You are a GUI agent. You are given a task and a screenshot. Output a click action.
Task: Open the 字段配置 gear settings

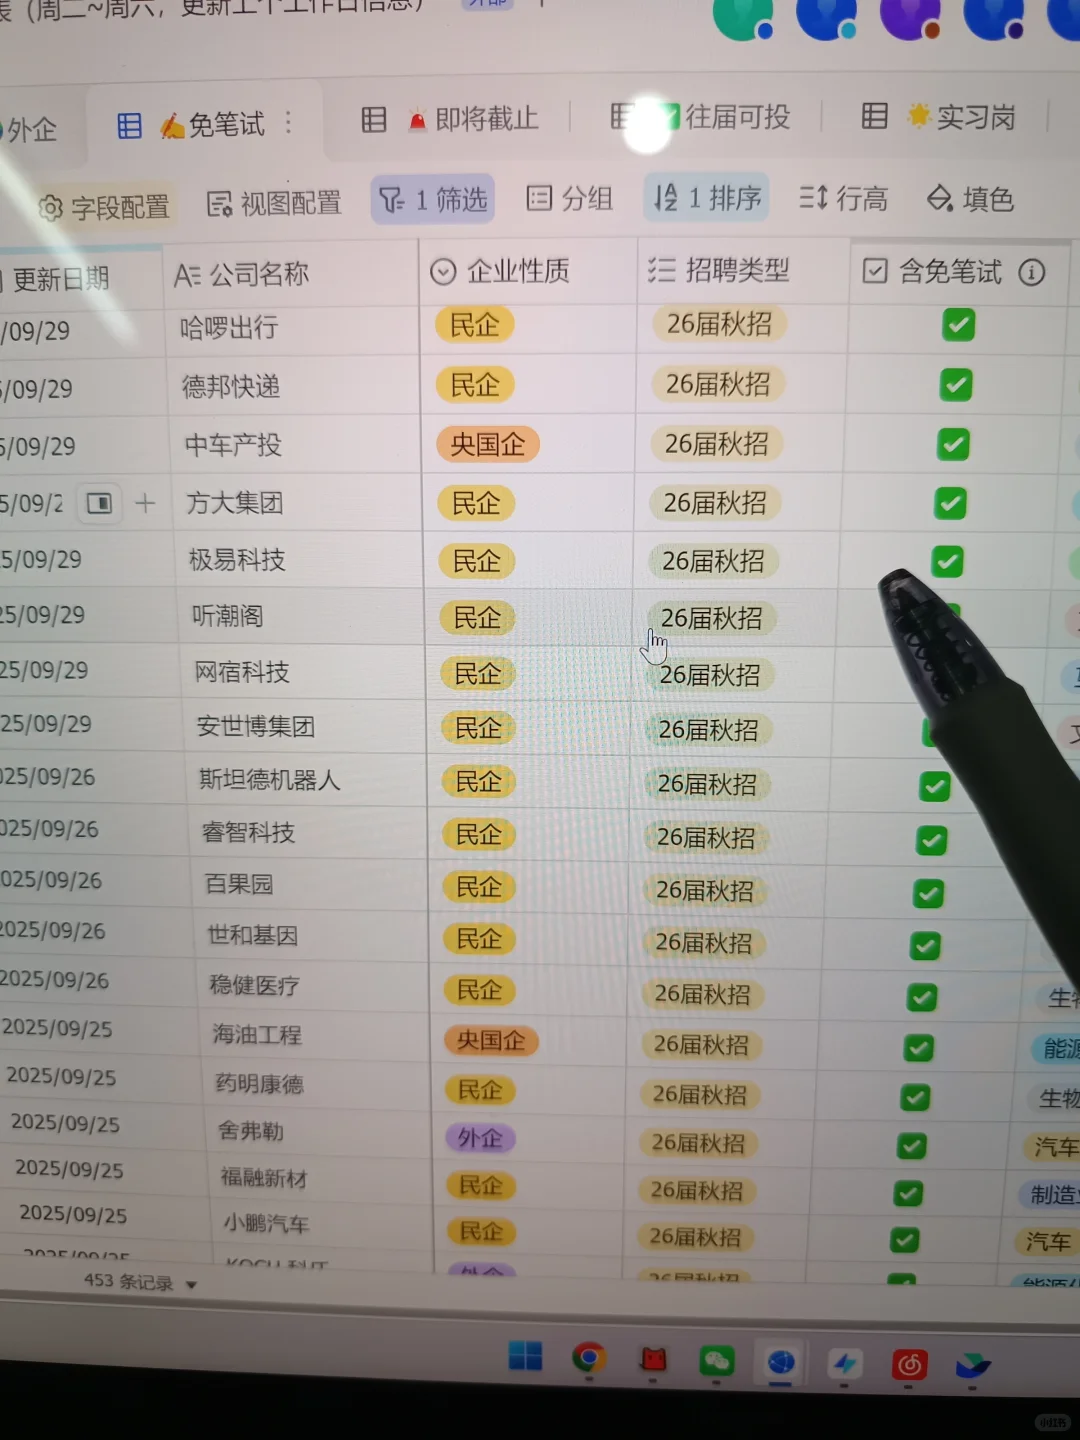[x=104, y=207]
